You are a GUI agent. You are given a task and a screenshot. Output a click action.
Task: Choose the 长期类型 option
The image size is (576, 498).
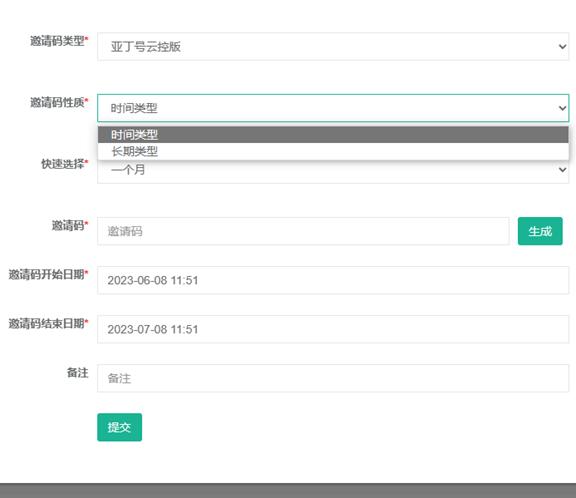(333, 151)
